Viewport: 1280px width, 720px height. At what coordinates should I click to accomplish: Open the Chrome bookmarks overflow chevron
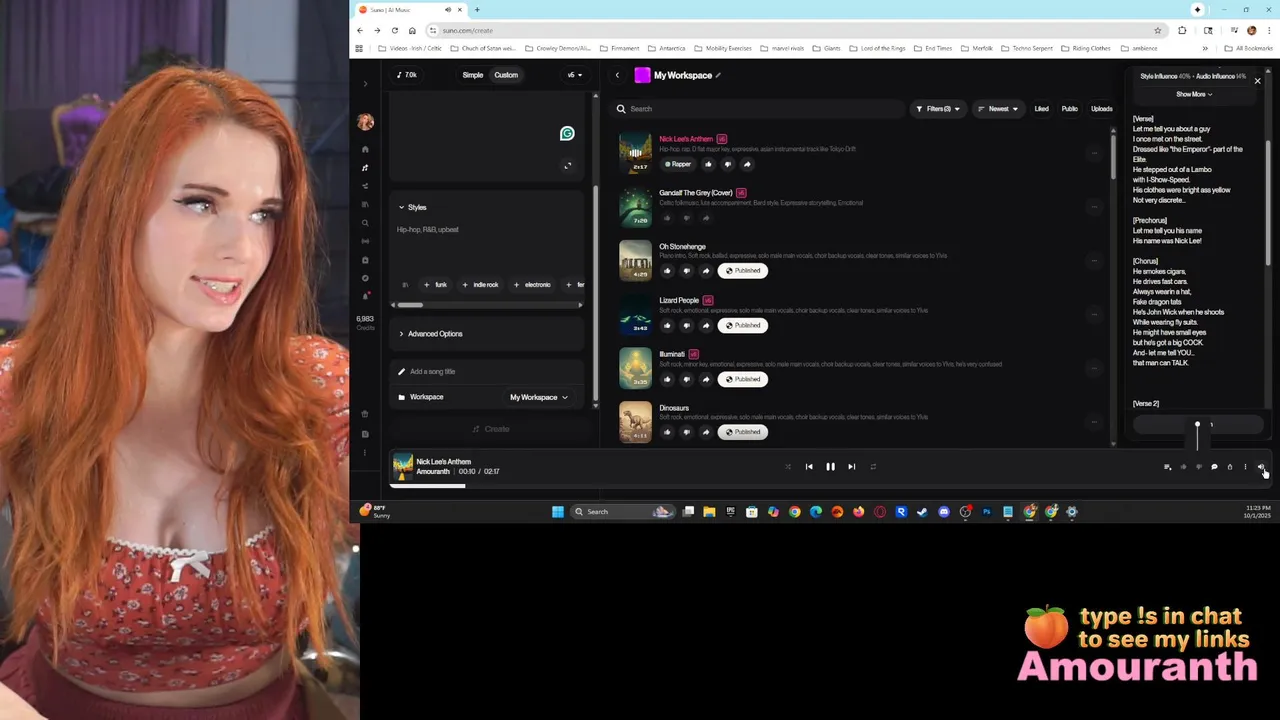[x=1204, y=48]
